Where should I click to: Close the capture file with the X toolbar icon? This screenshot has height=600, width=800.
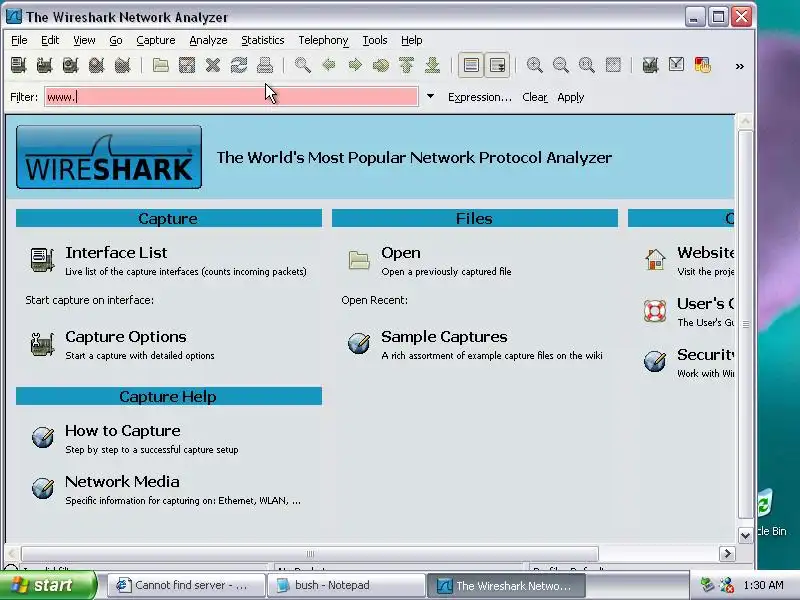point(213,65)
